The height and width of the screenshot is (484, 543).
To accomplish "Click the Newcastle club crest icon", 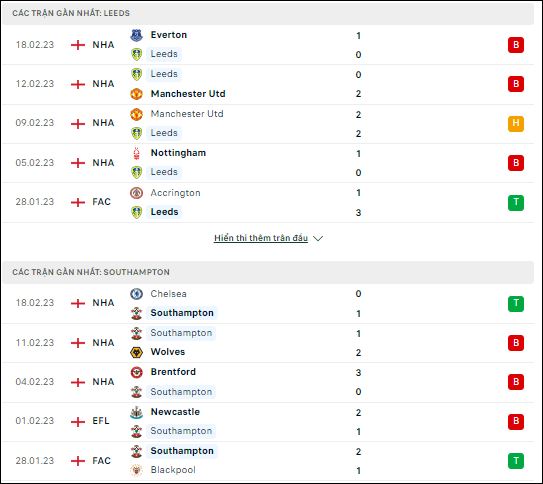I will click(x=136, y=412).
